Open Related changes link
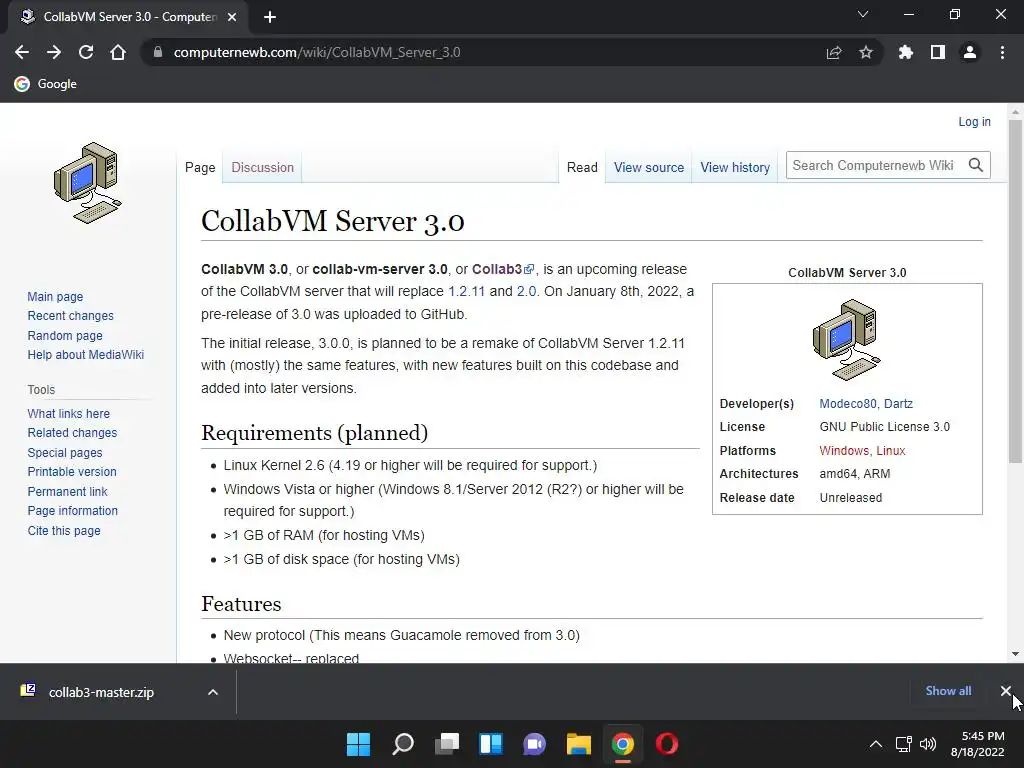1024x768 pixels. point(72,432)
